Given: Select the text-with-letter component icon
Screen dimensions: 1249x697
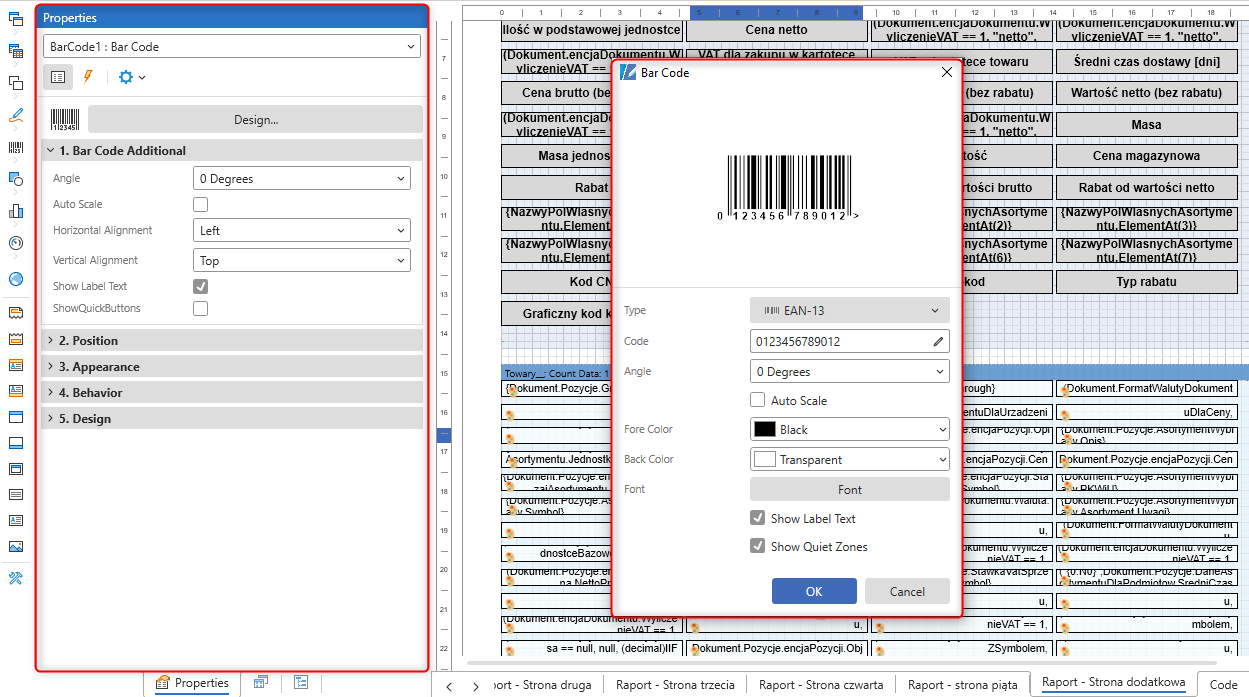Looking at the screenshot, I should (16, 521).
